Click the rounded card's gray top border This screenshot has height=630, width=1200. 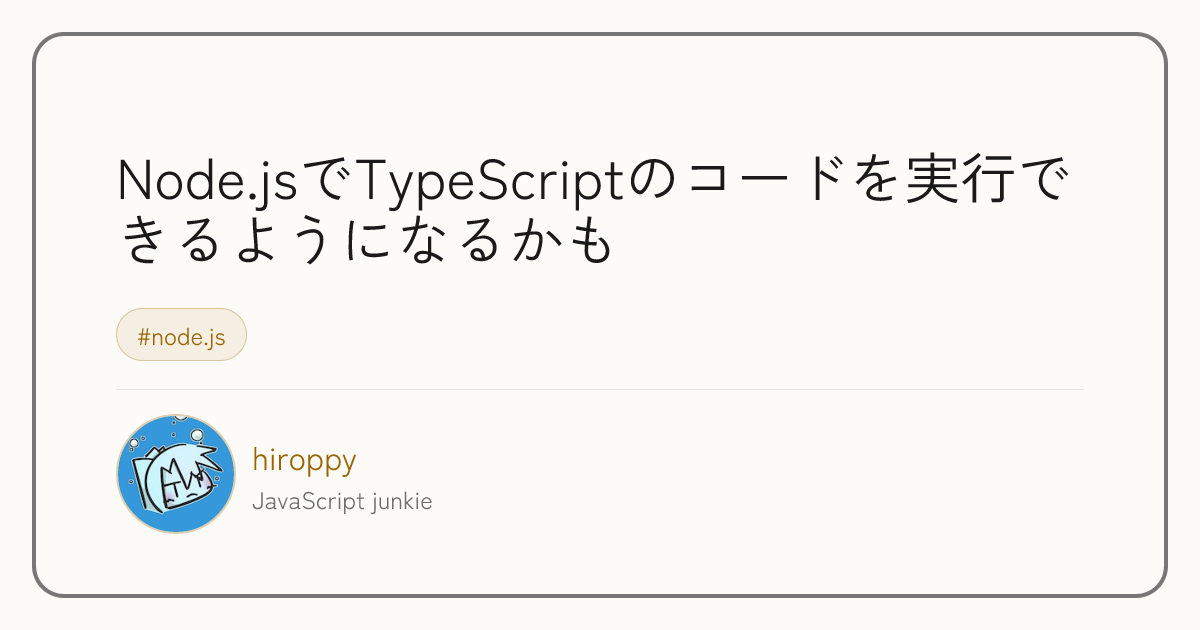pos(600,35)
